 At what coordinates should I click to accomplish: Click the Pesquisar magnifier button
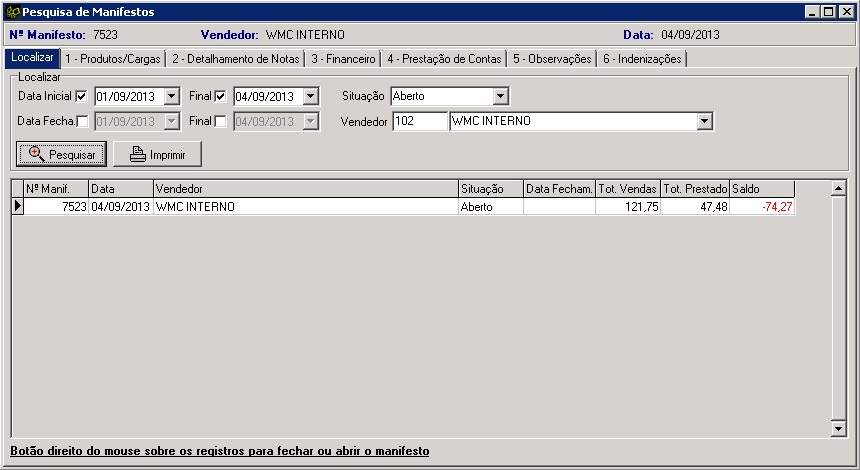[x=61, y=154]
